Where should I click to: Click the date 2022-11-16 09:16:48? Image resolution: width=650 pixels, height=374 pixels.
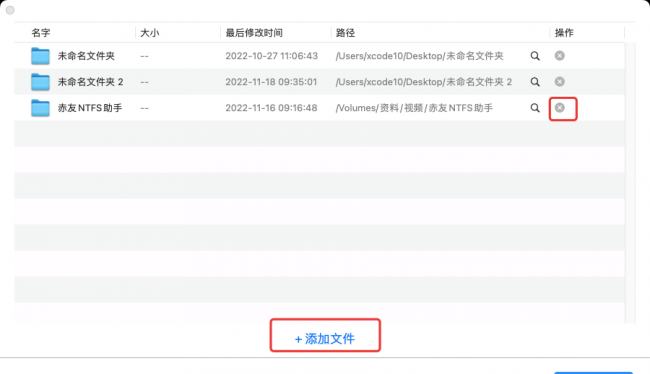tap(271, 108)
